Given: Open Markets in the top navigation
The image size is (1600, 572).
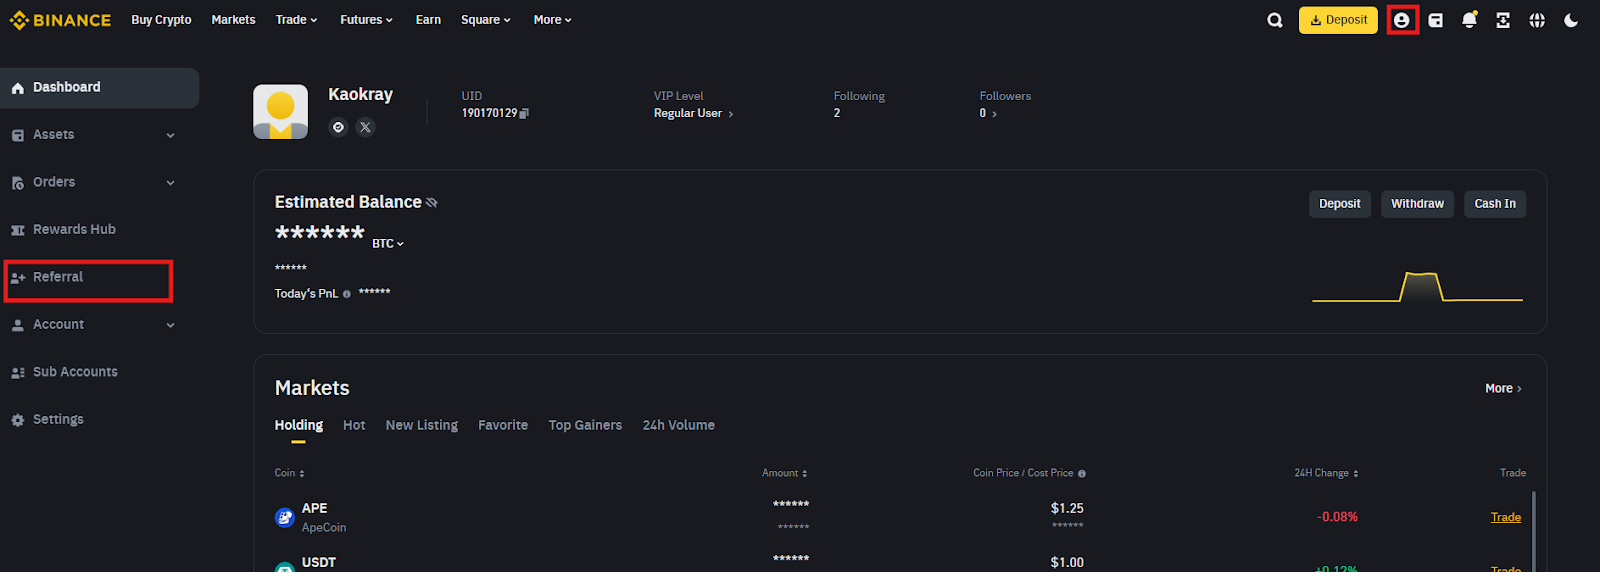Looking at the screenshot, I should coord(233,20).
